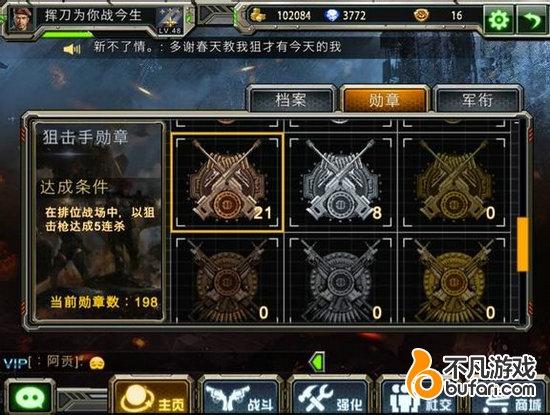Expand chat panel with green arrow
The image size is (550, 415).
tap(318, 362)
